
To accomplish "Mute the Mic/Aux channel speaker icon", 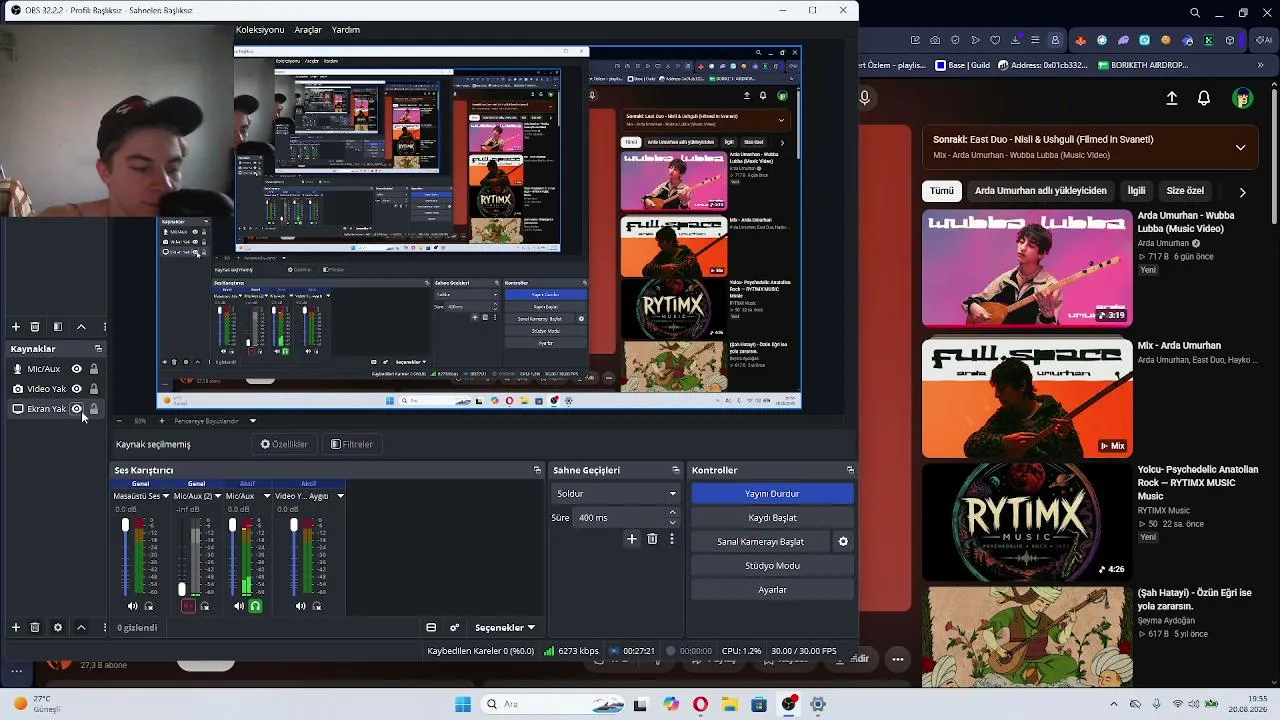I will 239,606.
